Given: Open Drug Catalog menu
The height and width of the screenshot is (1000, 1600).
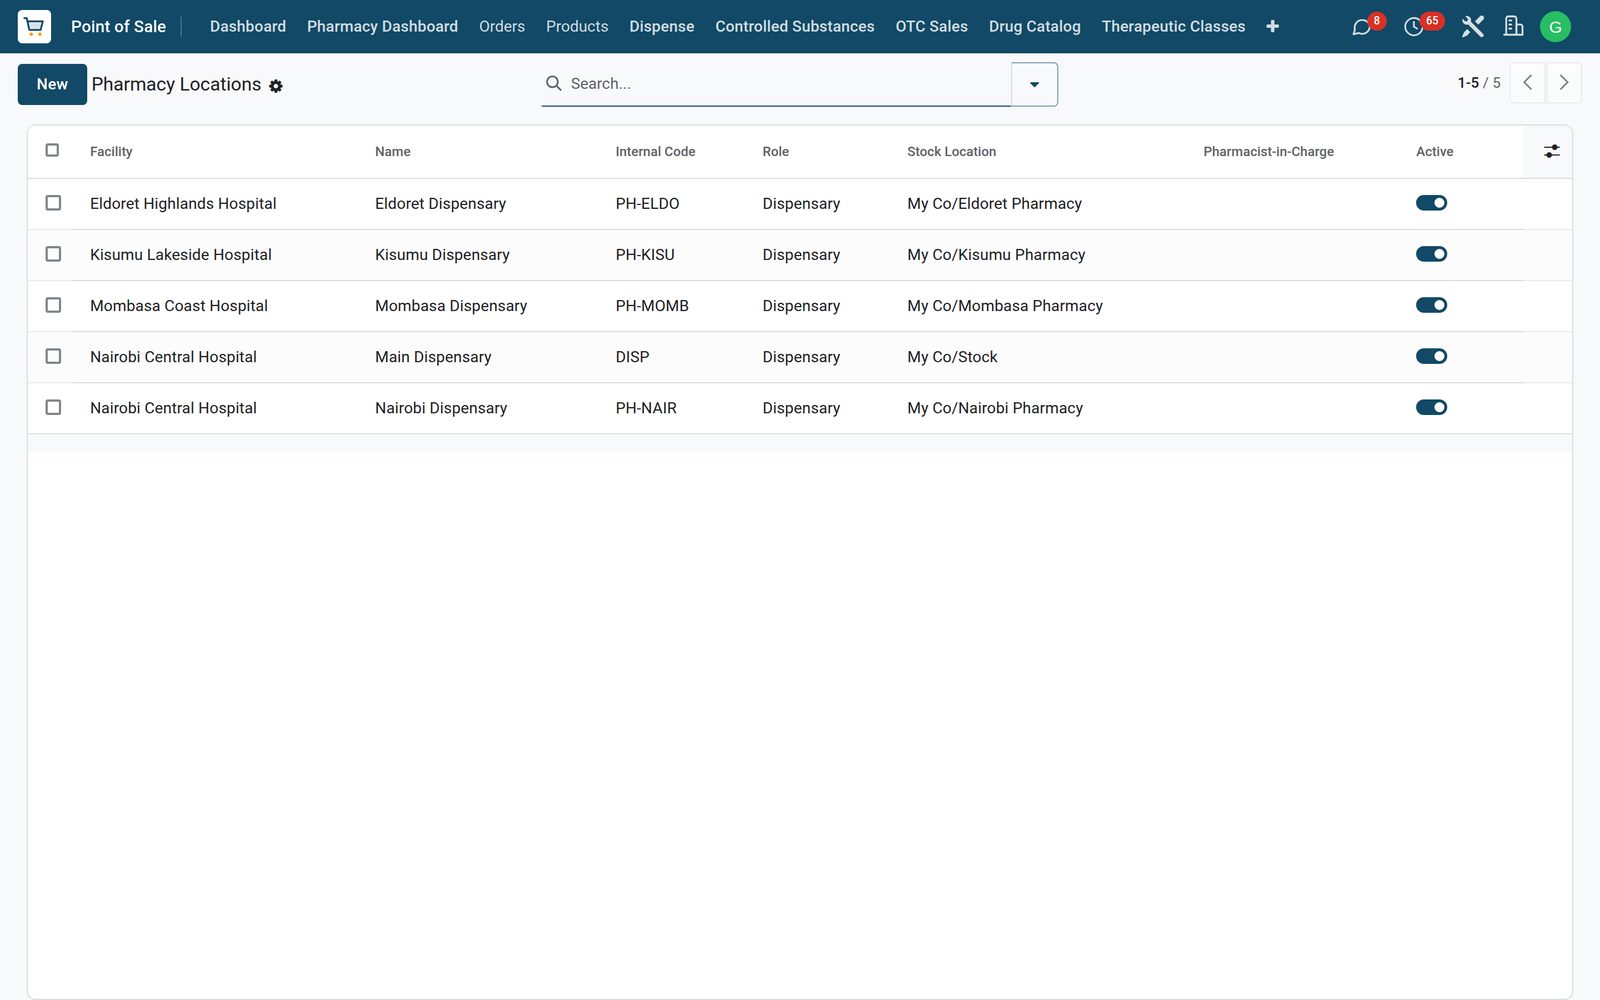Looking at the screenshot, I should (x=1034, y=26).
